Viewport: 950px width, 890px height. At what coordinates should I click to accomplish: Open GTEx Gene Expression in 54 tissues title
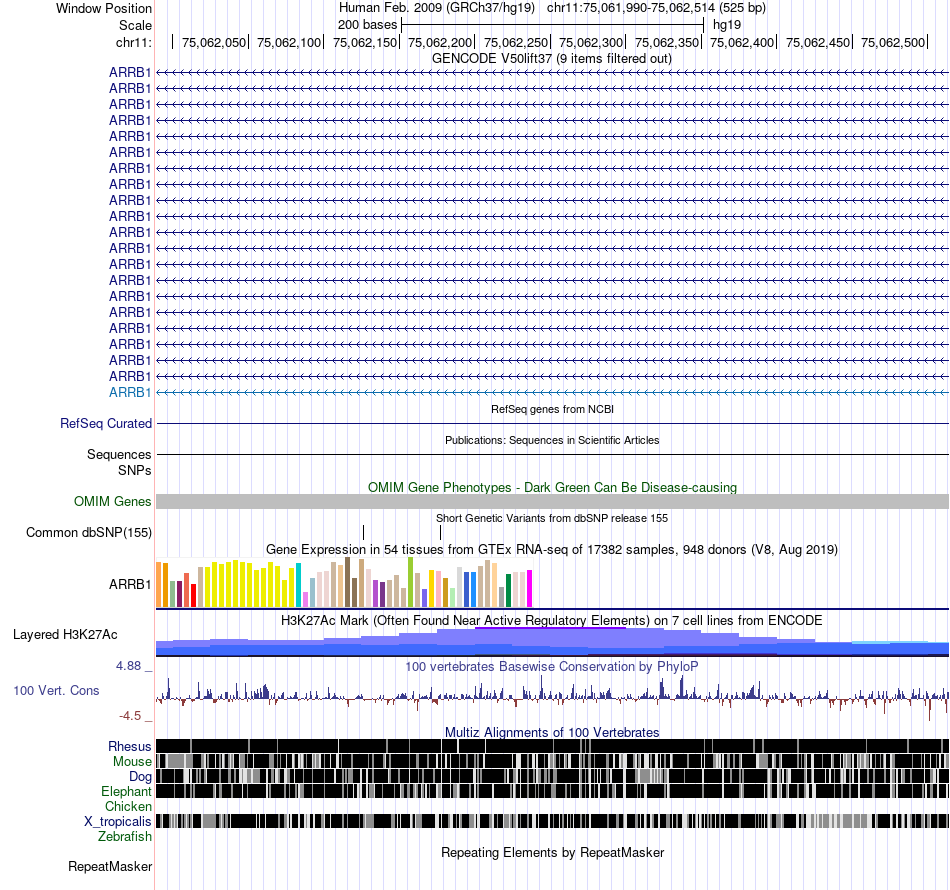click(551, 550)
